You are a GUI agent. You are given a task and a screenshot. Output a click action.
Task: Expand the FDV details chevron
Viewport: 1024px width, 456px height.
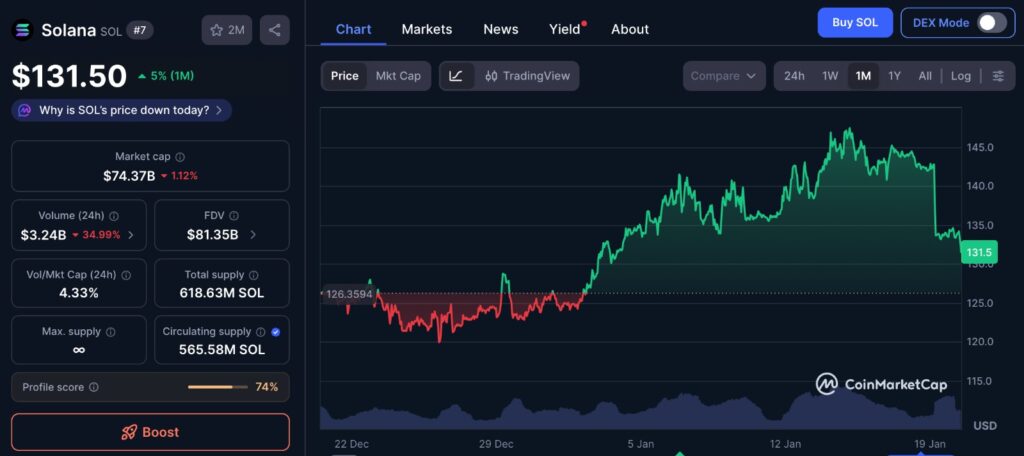[253, 235]
